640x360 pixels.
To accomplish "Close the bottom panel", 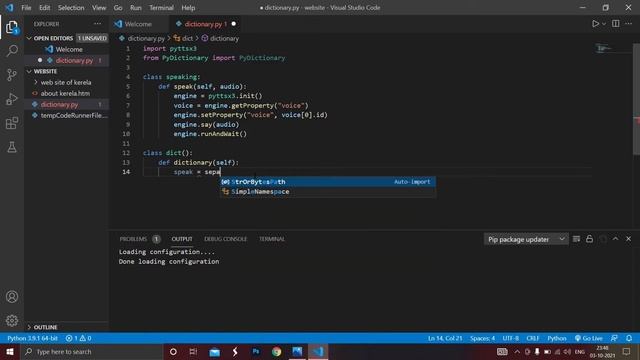I will (x=629, y=239).
